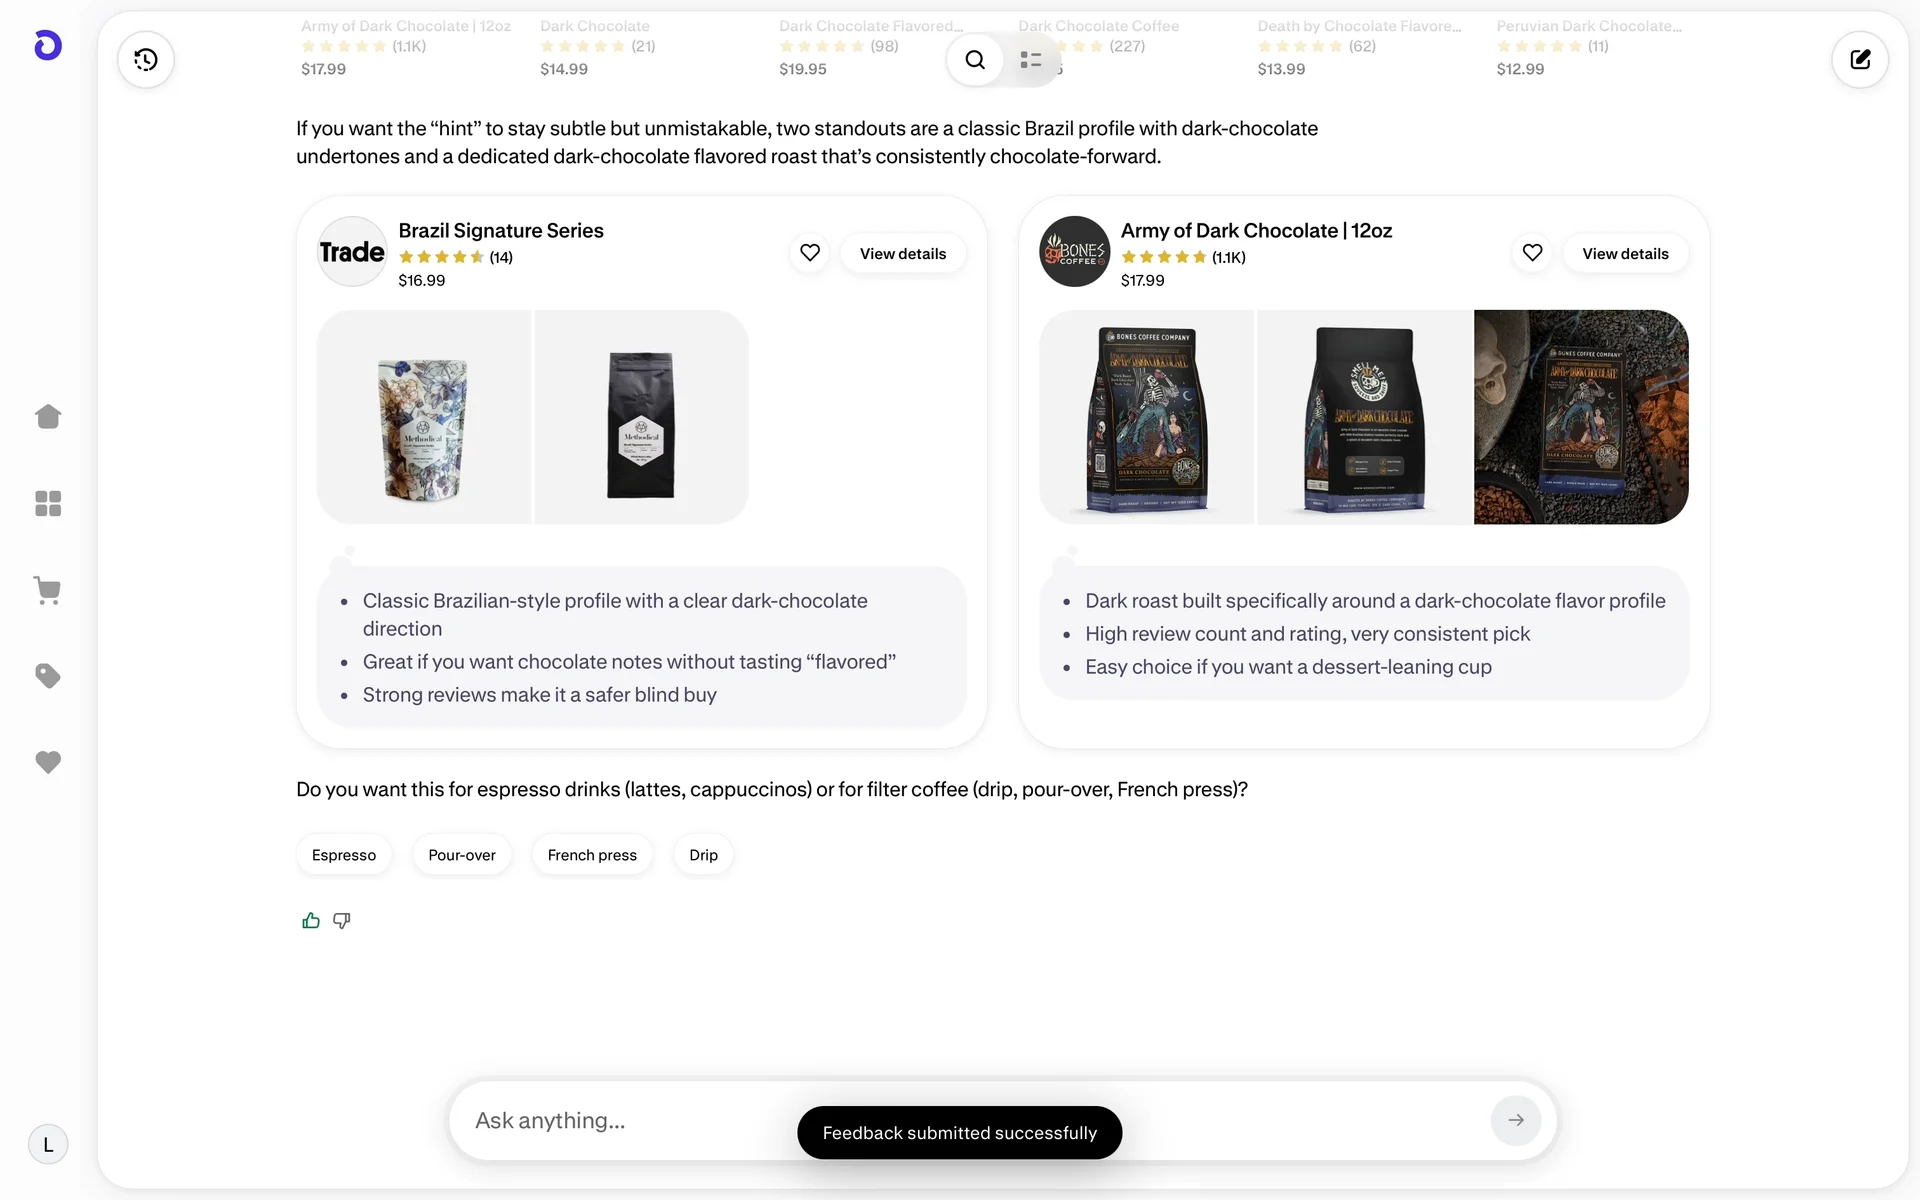1920x1200 pixels.
Task: Favorite Army of Dark Chocolate coffee
Action: coord(1532,253)
